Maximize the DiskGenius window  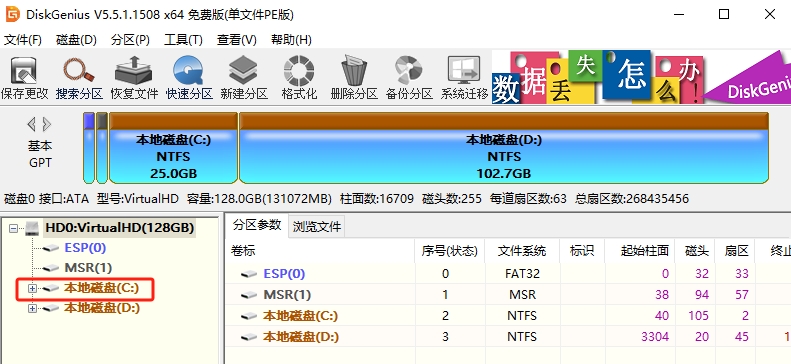pos(724,14)
